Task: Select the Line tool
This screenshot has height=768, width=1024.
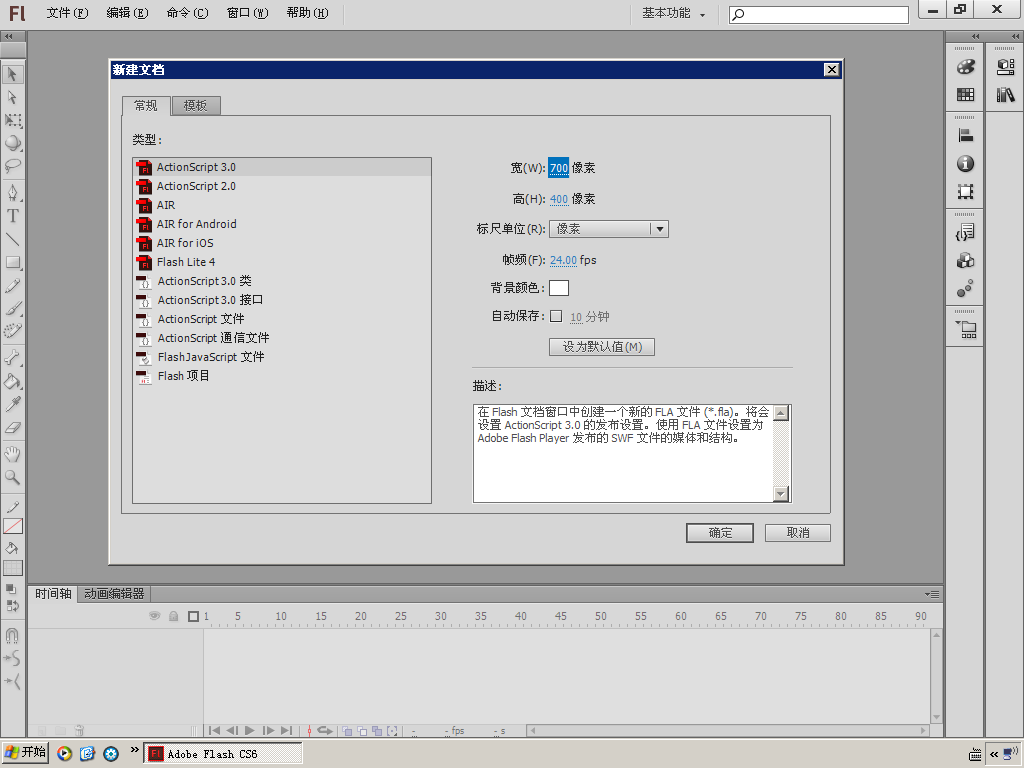Action: click(12, 239)
